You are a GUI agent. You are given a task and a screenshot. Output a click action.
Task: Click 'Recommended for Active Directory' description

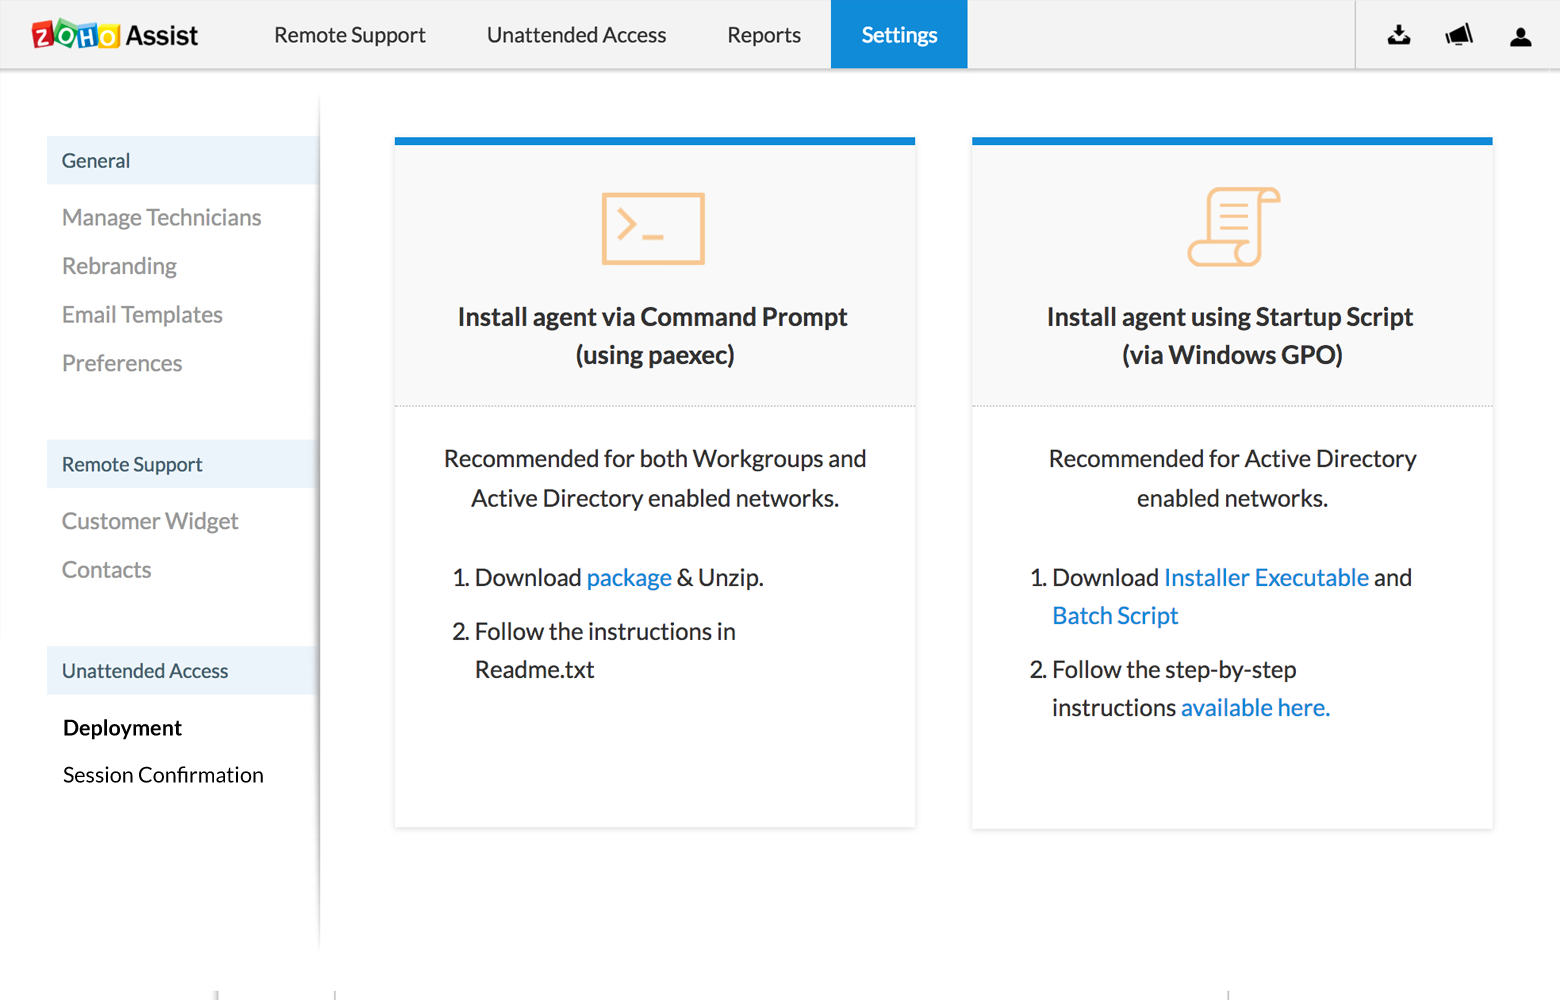point(1232,479)
